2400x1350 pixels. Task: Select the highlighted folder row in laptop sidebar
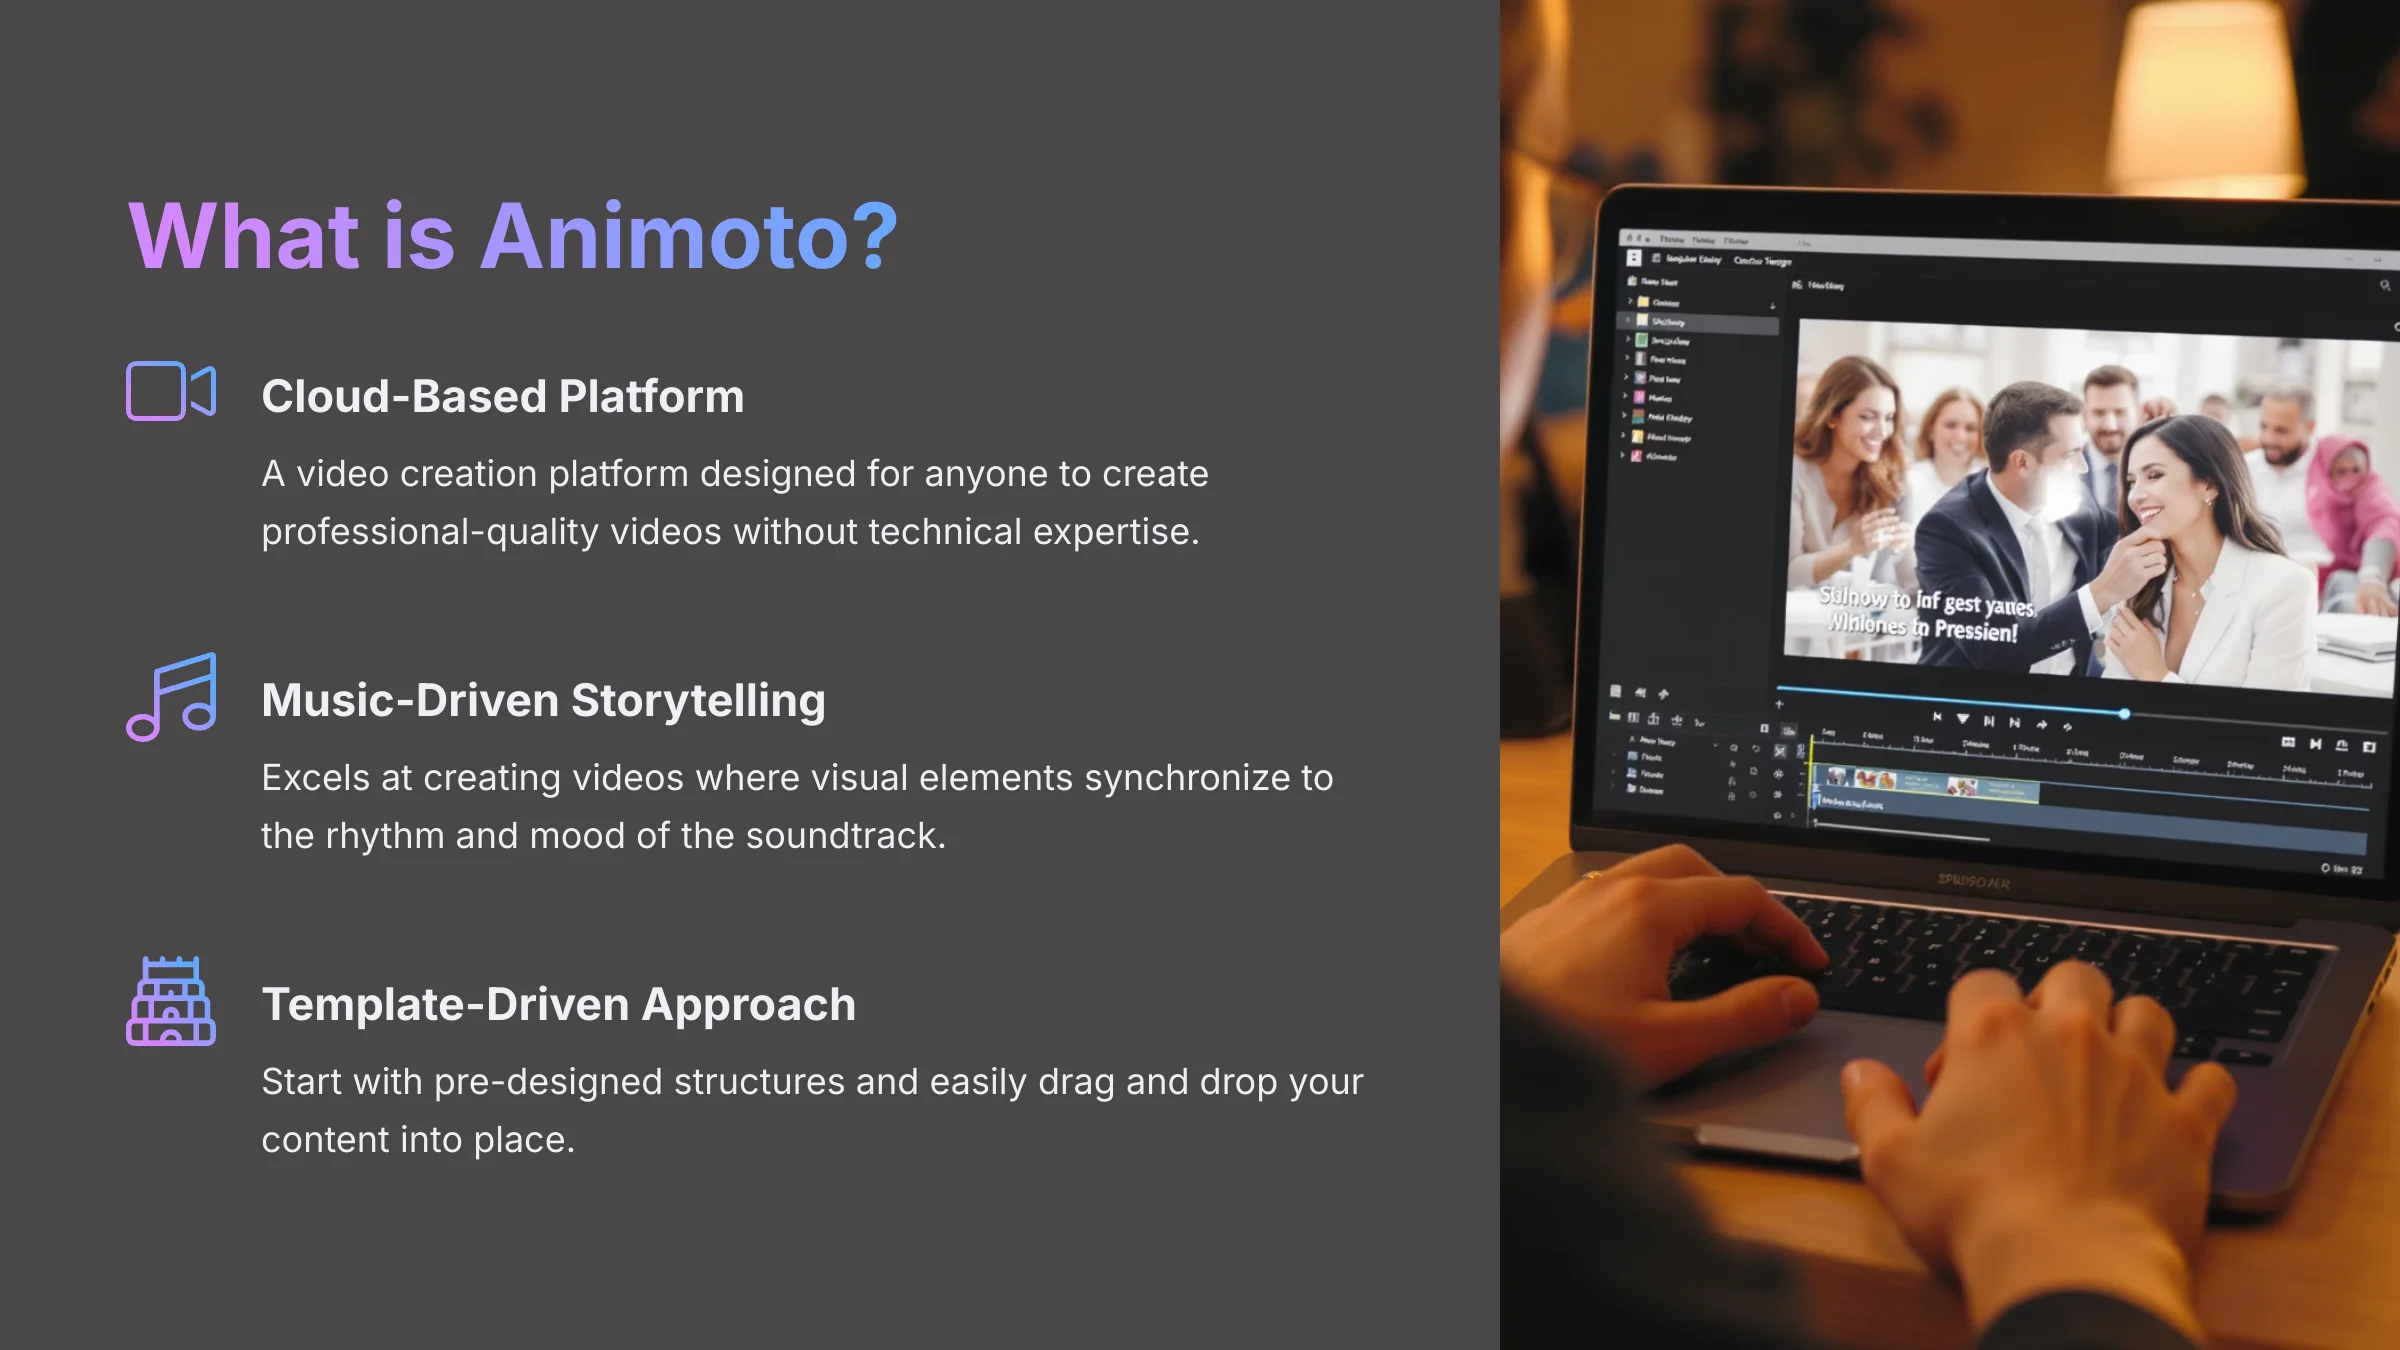[x=1699, y=322]
